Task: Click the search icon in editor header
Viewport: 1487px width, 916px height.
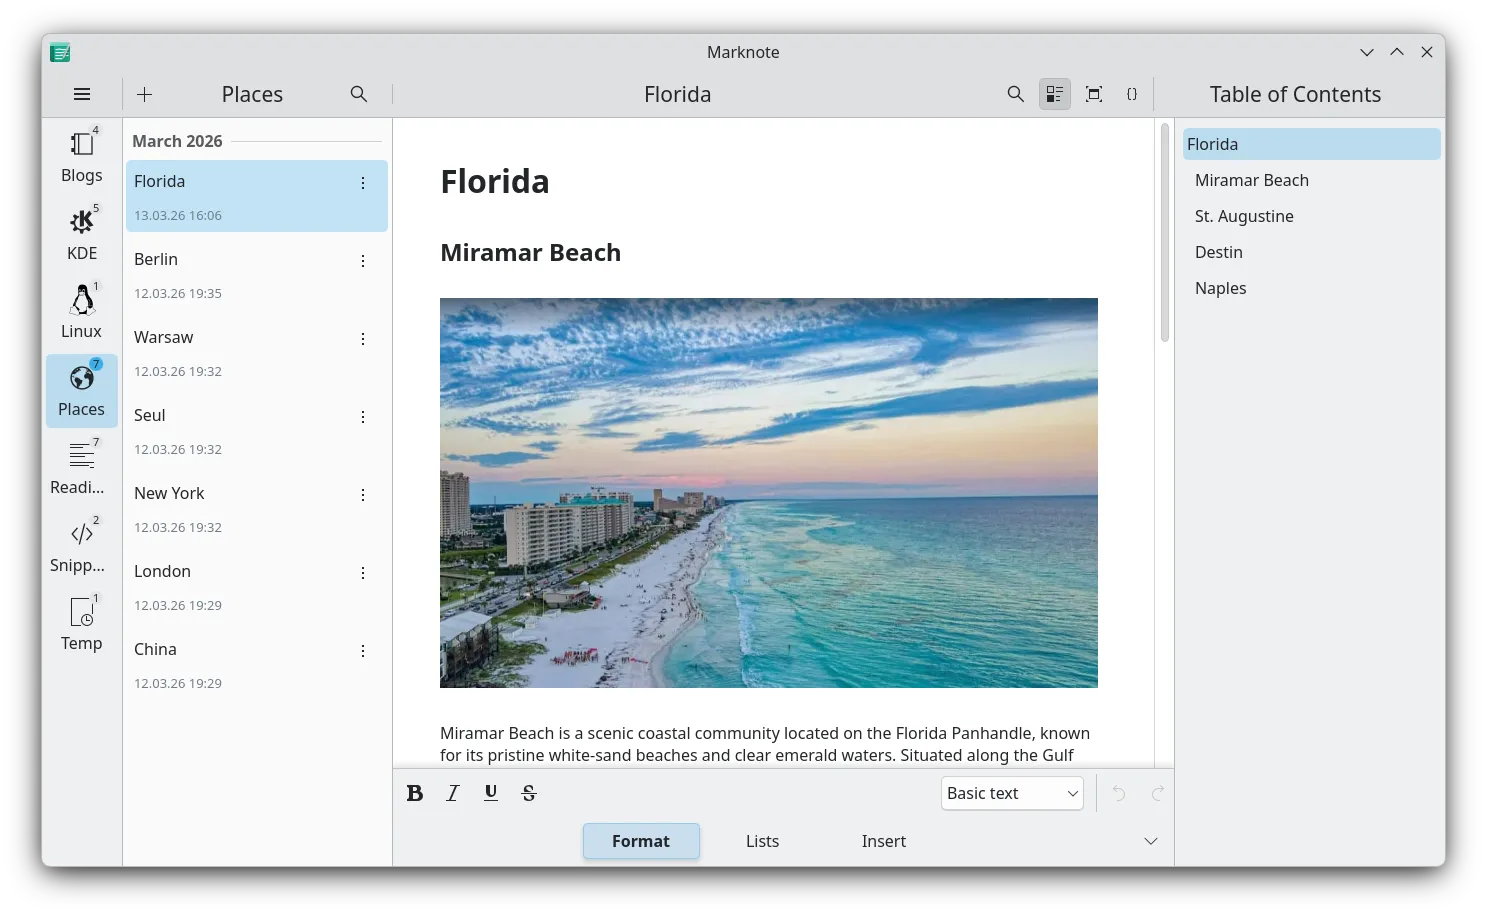Action: [1015, 94]
